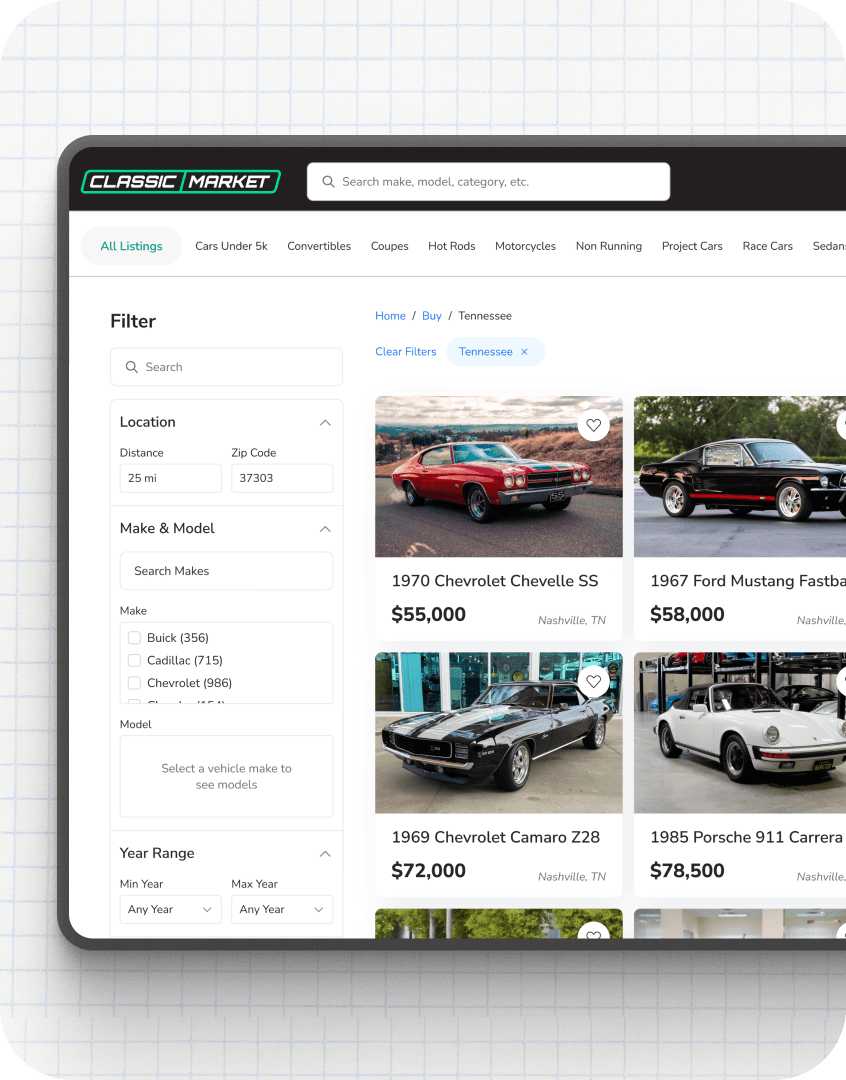Click the heart on the Camaro Z28 card
The image size is (846, 1080).
(x=593, y=680)
